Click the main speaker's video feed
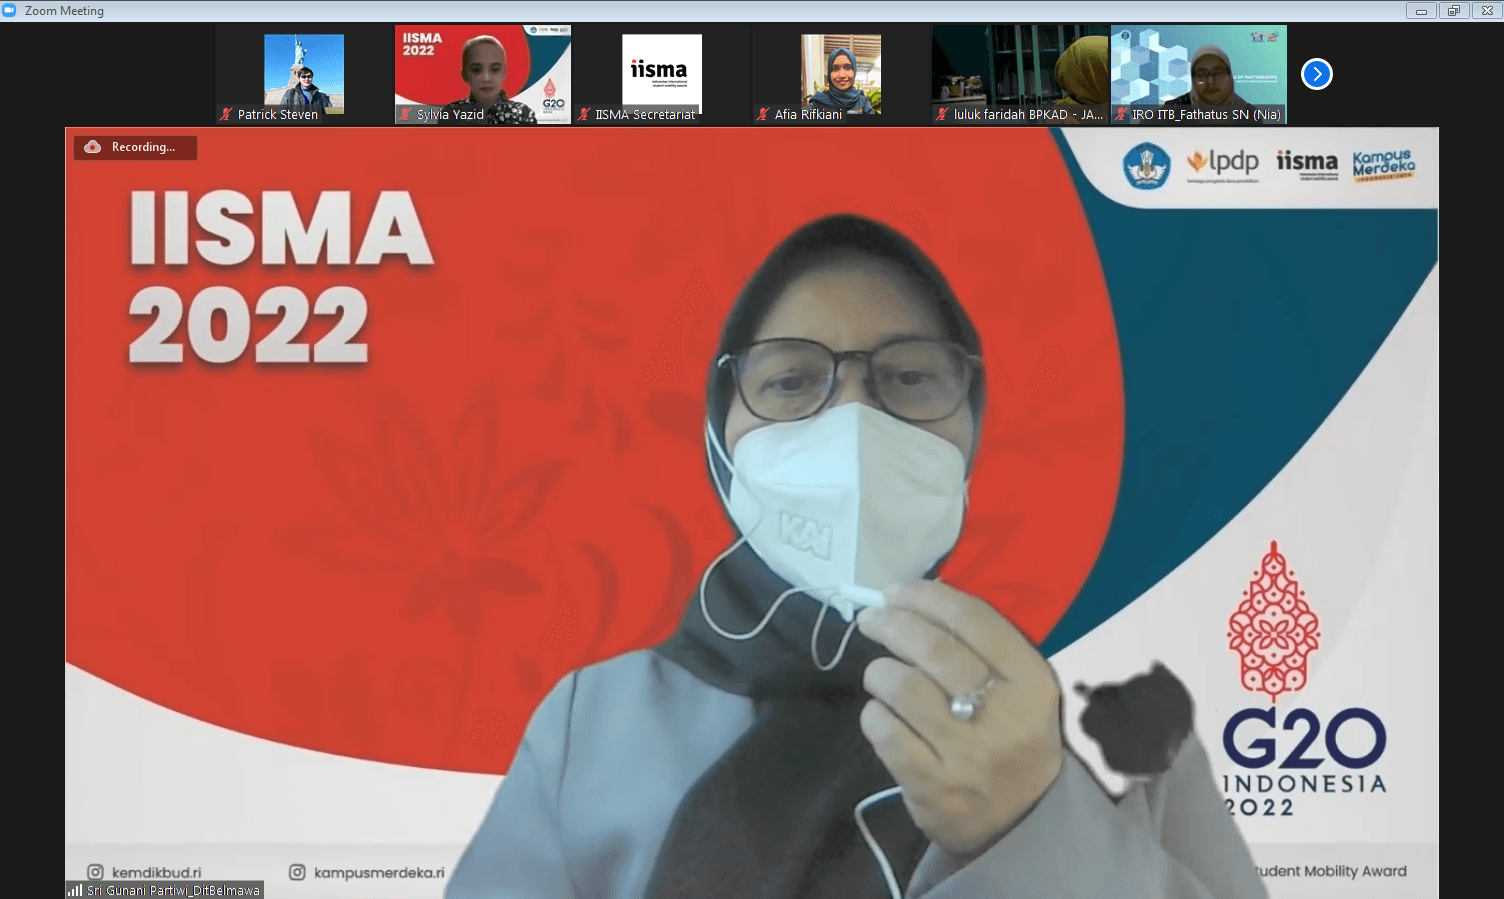This screenshot has height=899, width=1504. [750, 500]
